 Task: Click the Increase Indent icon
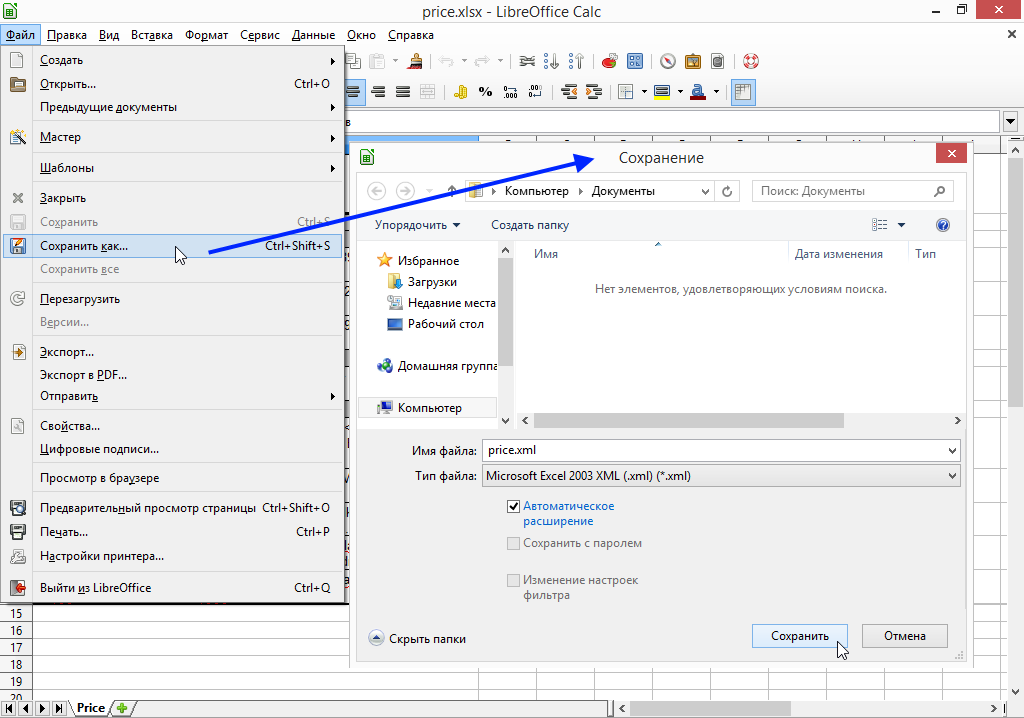point(593,92)
